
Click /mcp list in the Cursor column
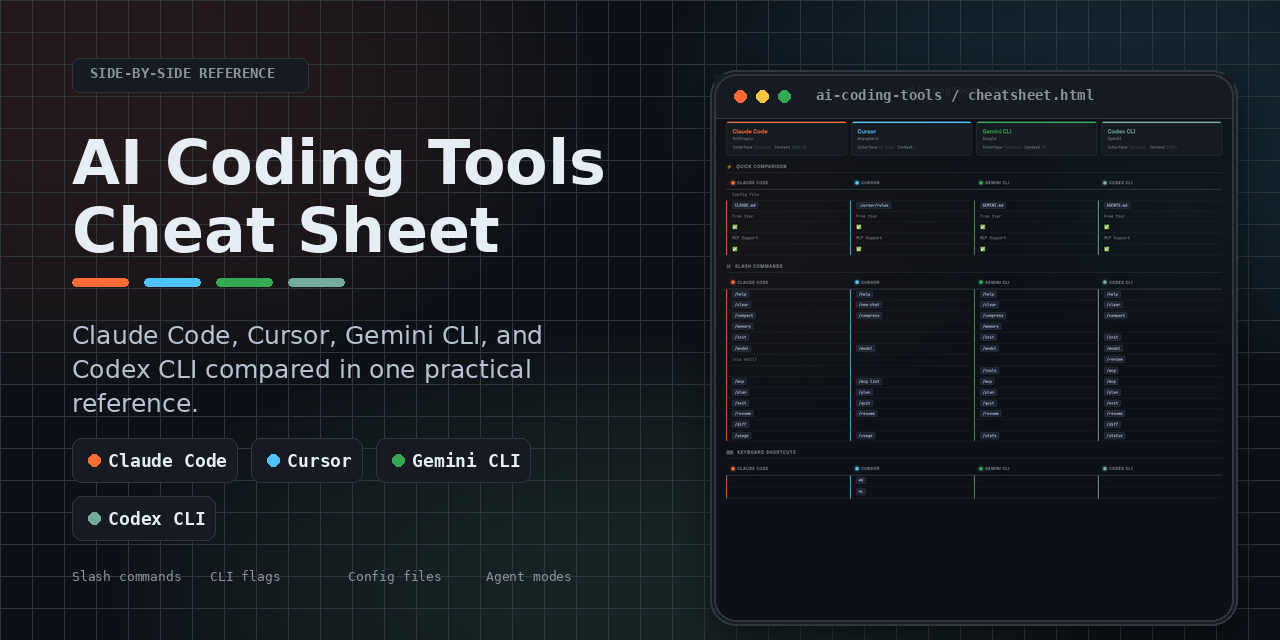pyautogui.click(x=869, y=381)
